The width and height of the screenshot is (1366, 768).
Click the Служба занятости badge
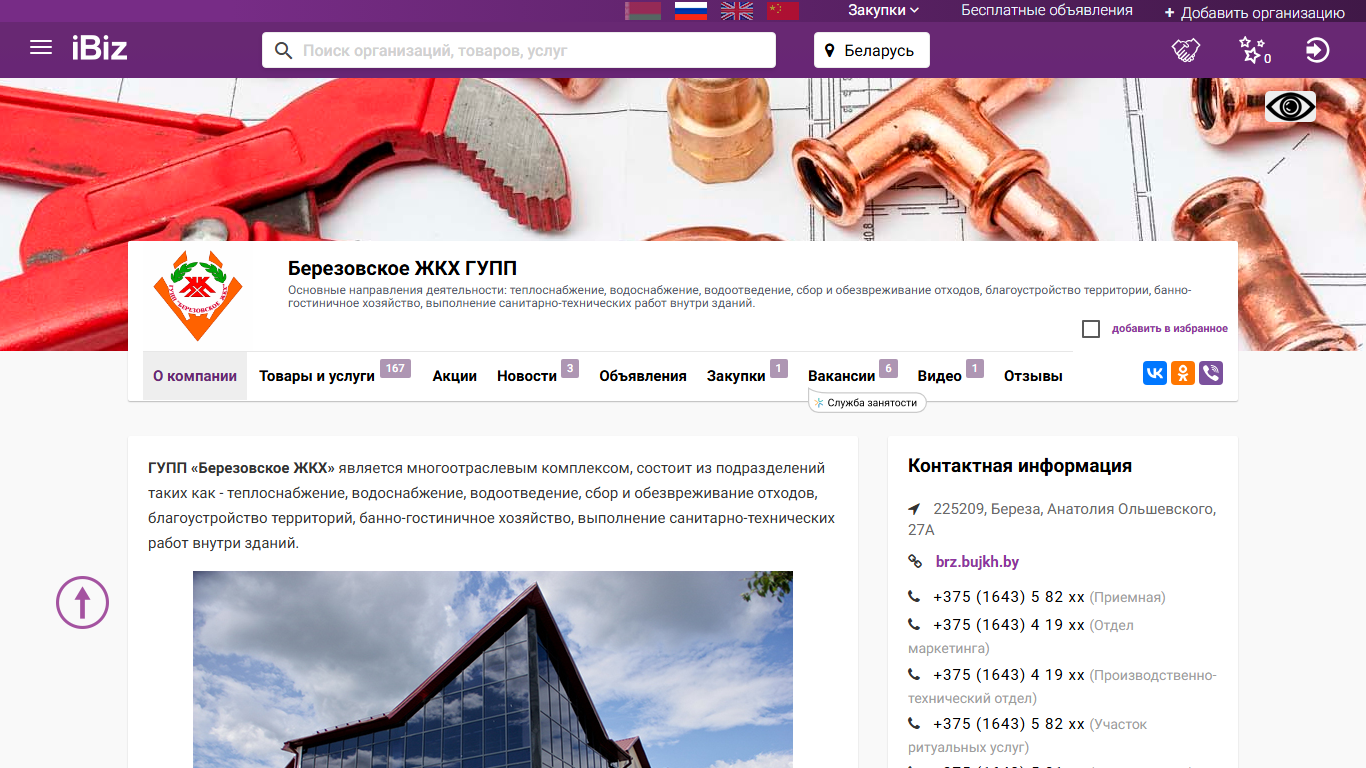coord(867,402)
